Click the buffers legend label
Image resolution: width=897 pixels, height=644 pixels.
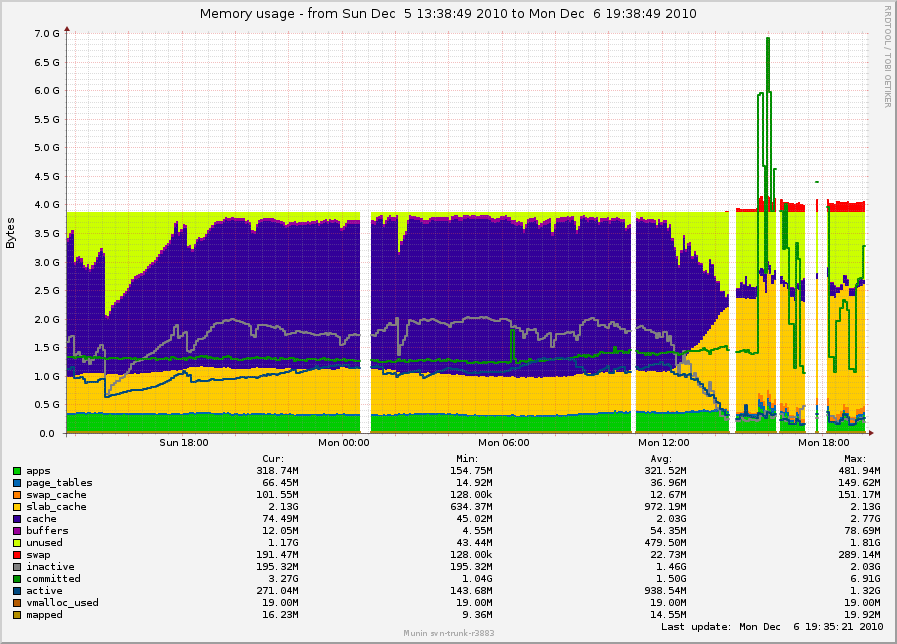pyautogui.click(x=45, y=531)
